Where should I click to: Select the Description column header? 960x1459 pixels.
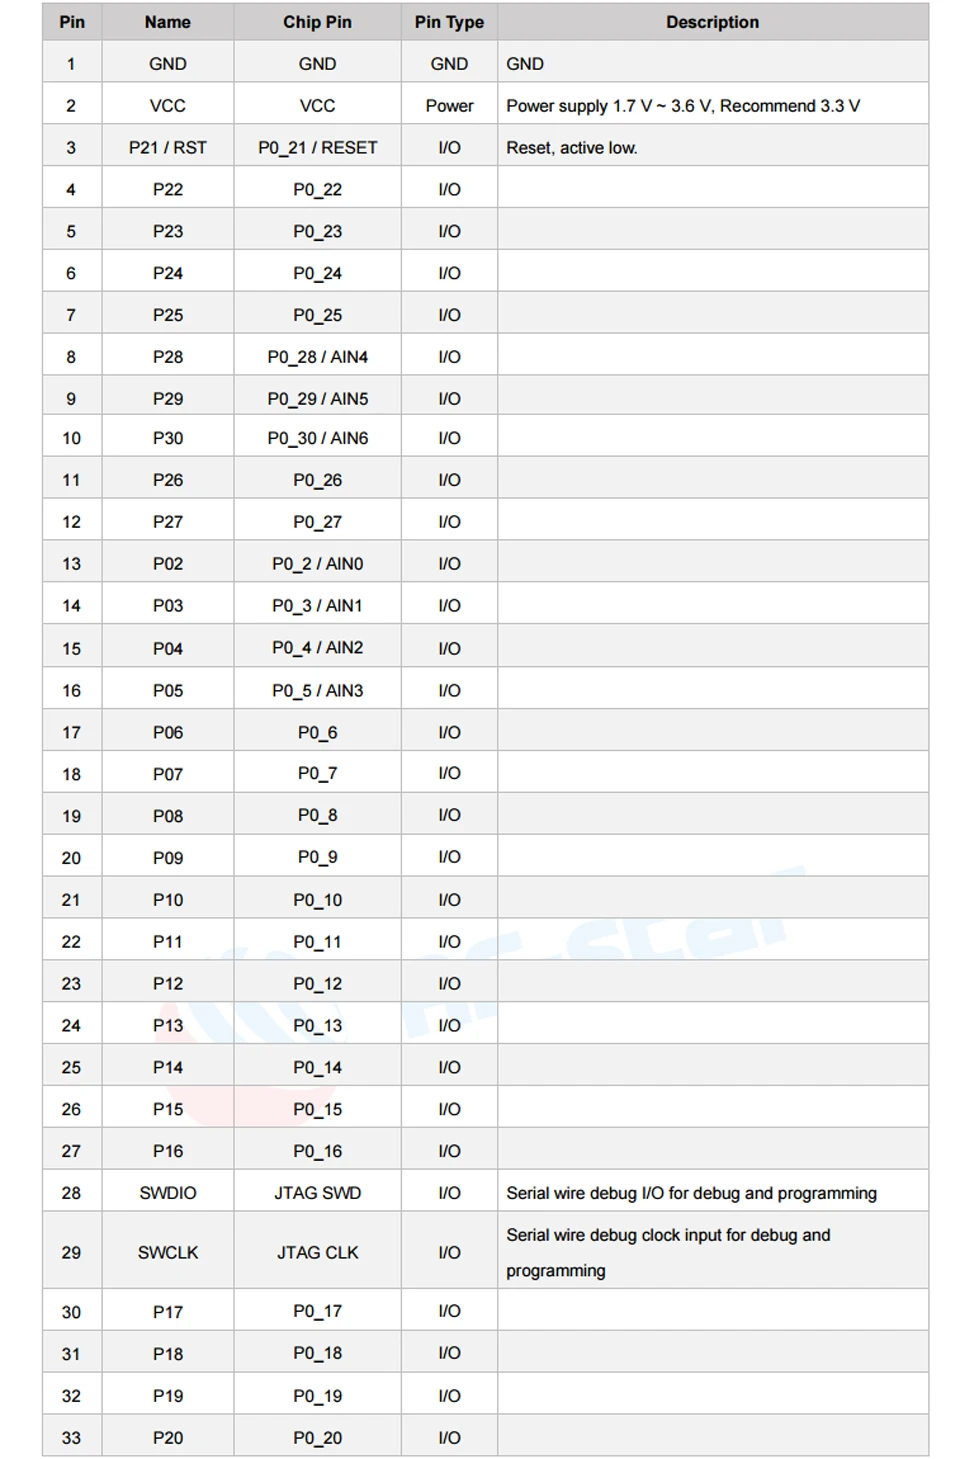[712, 22]
